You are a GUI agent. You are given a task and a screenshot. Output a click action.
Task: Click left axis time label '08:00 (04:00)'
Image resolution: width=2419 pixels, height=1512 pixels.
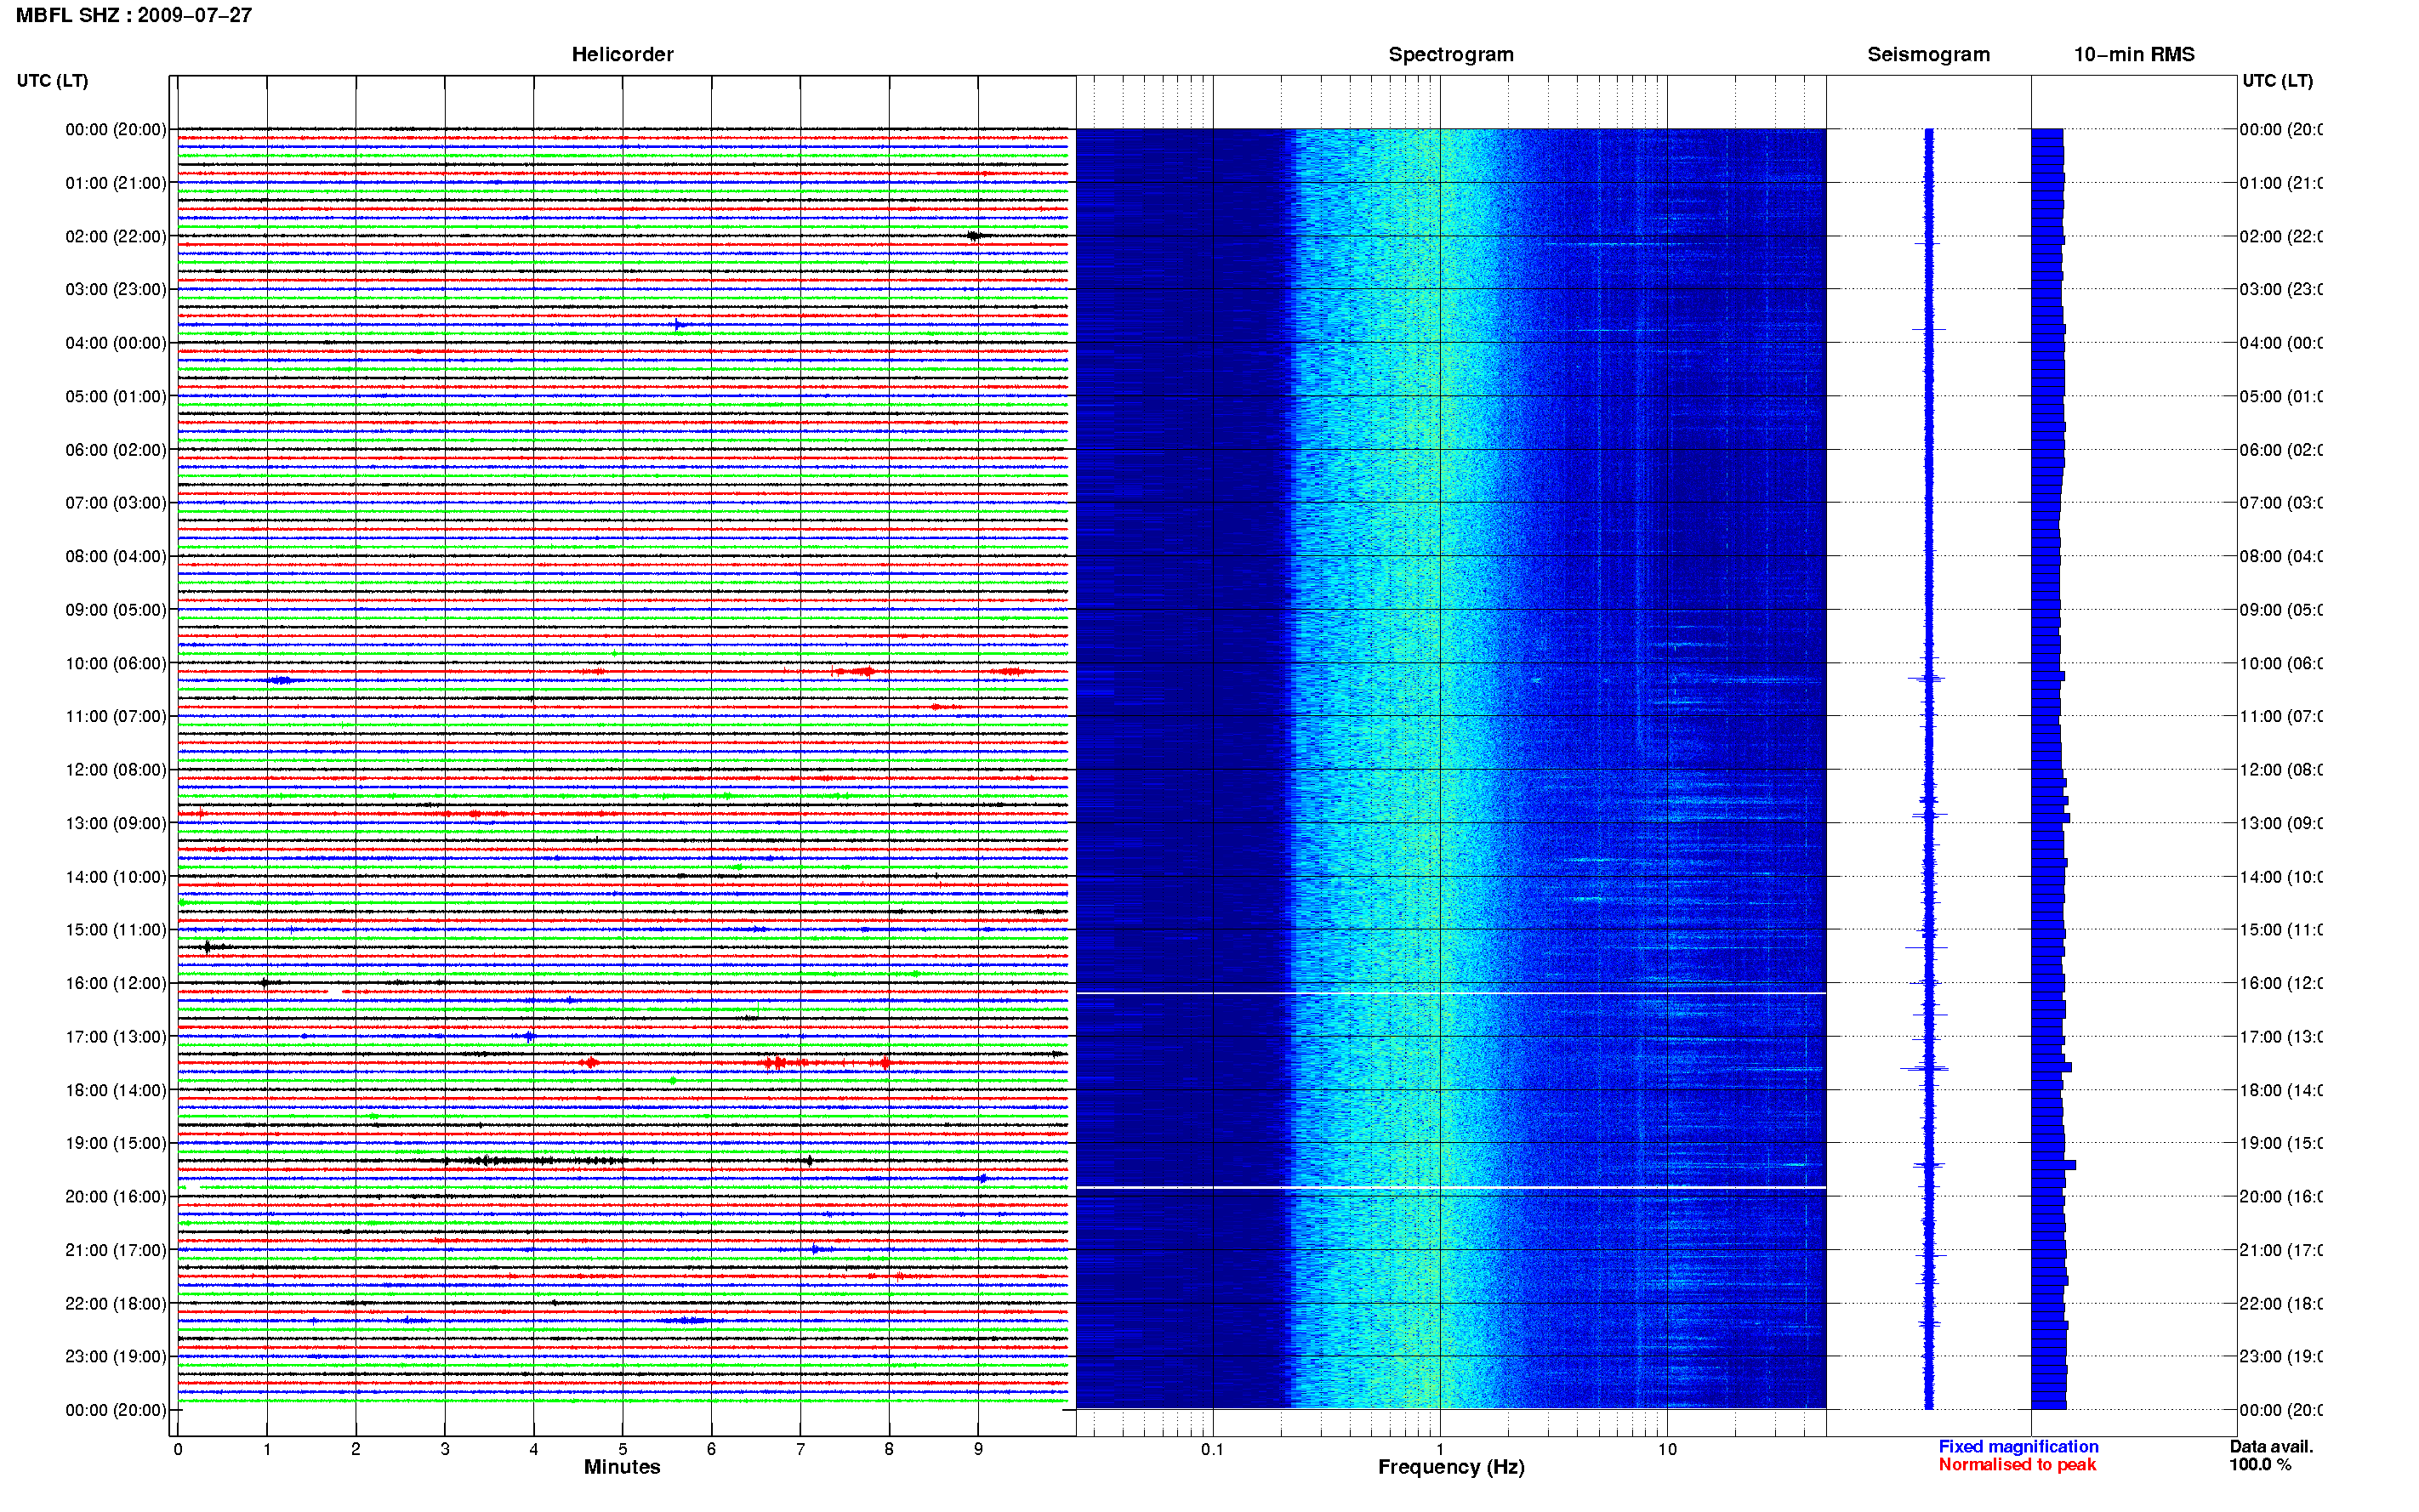pos(116,556)
